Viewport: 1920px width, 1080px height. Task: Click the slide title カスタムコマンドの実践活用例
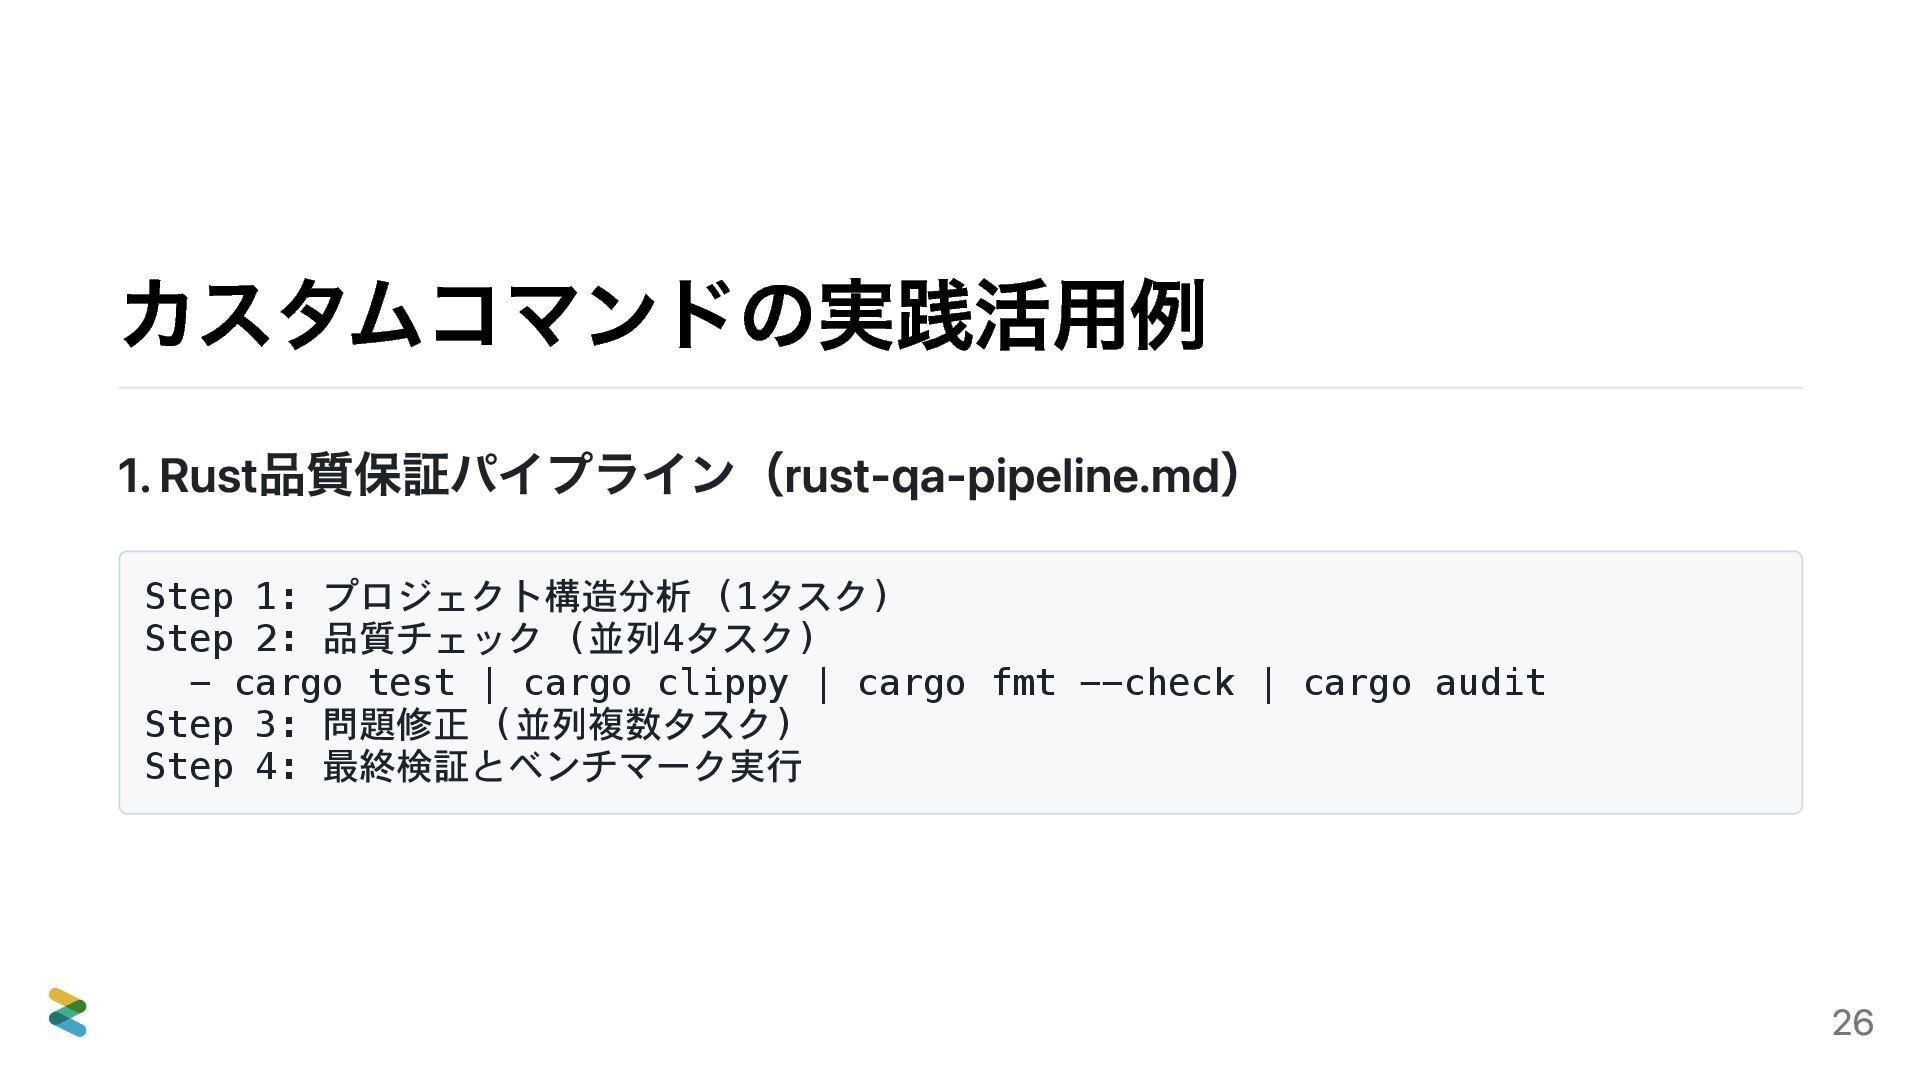(x=663, y=315)
